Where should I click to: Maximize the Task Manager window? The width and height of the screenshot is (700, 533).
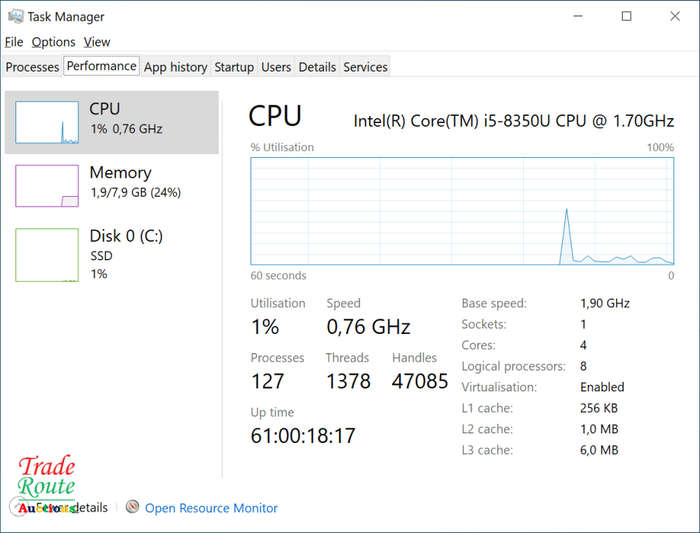[x=626, y=17]
